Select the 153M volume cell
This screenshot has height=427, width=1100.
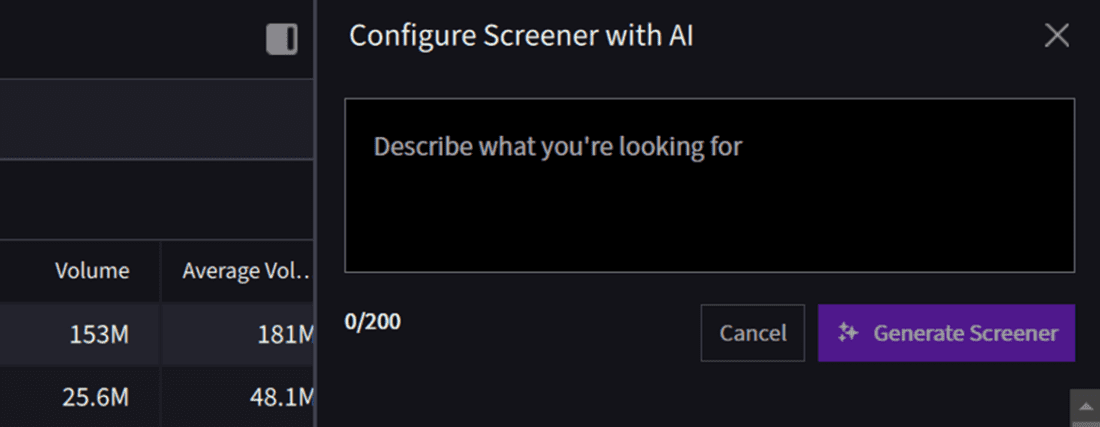point(98,335)
